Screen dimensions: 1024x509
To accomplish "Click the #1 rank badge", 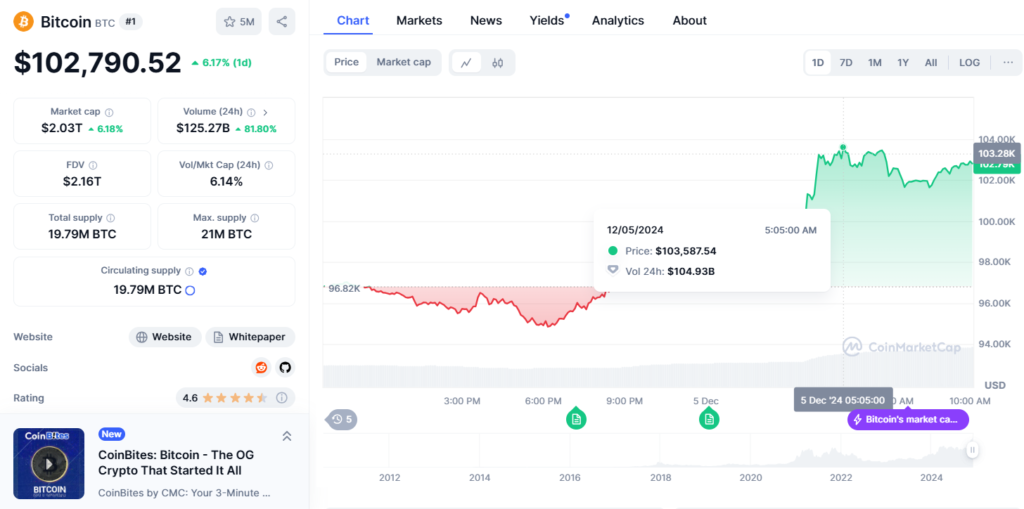I will 131,22.
